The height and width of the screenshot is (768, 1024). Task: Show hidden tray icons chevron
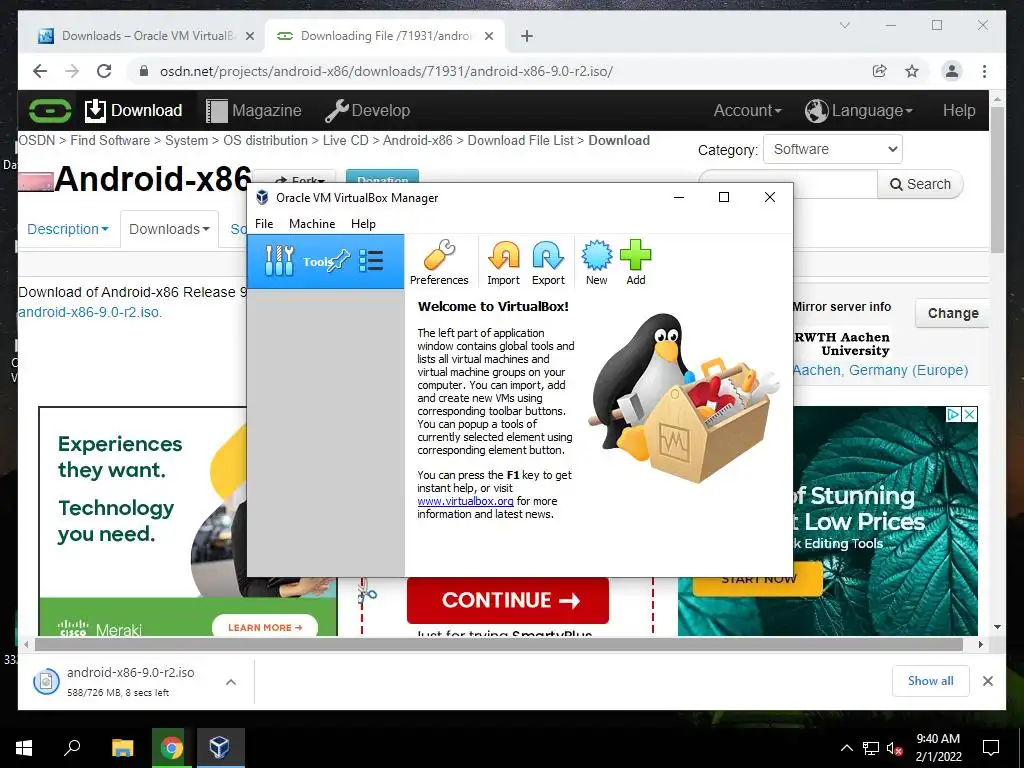[846, 748]
